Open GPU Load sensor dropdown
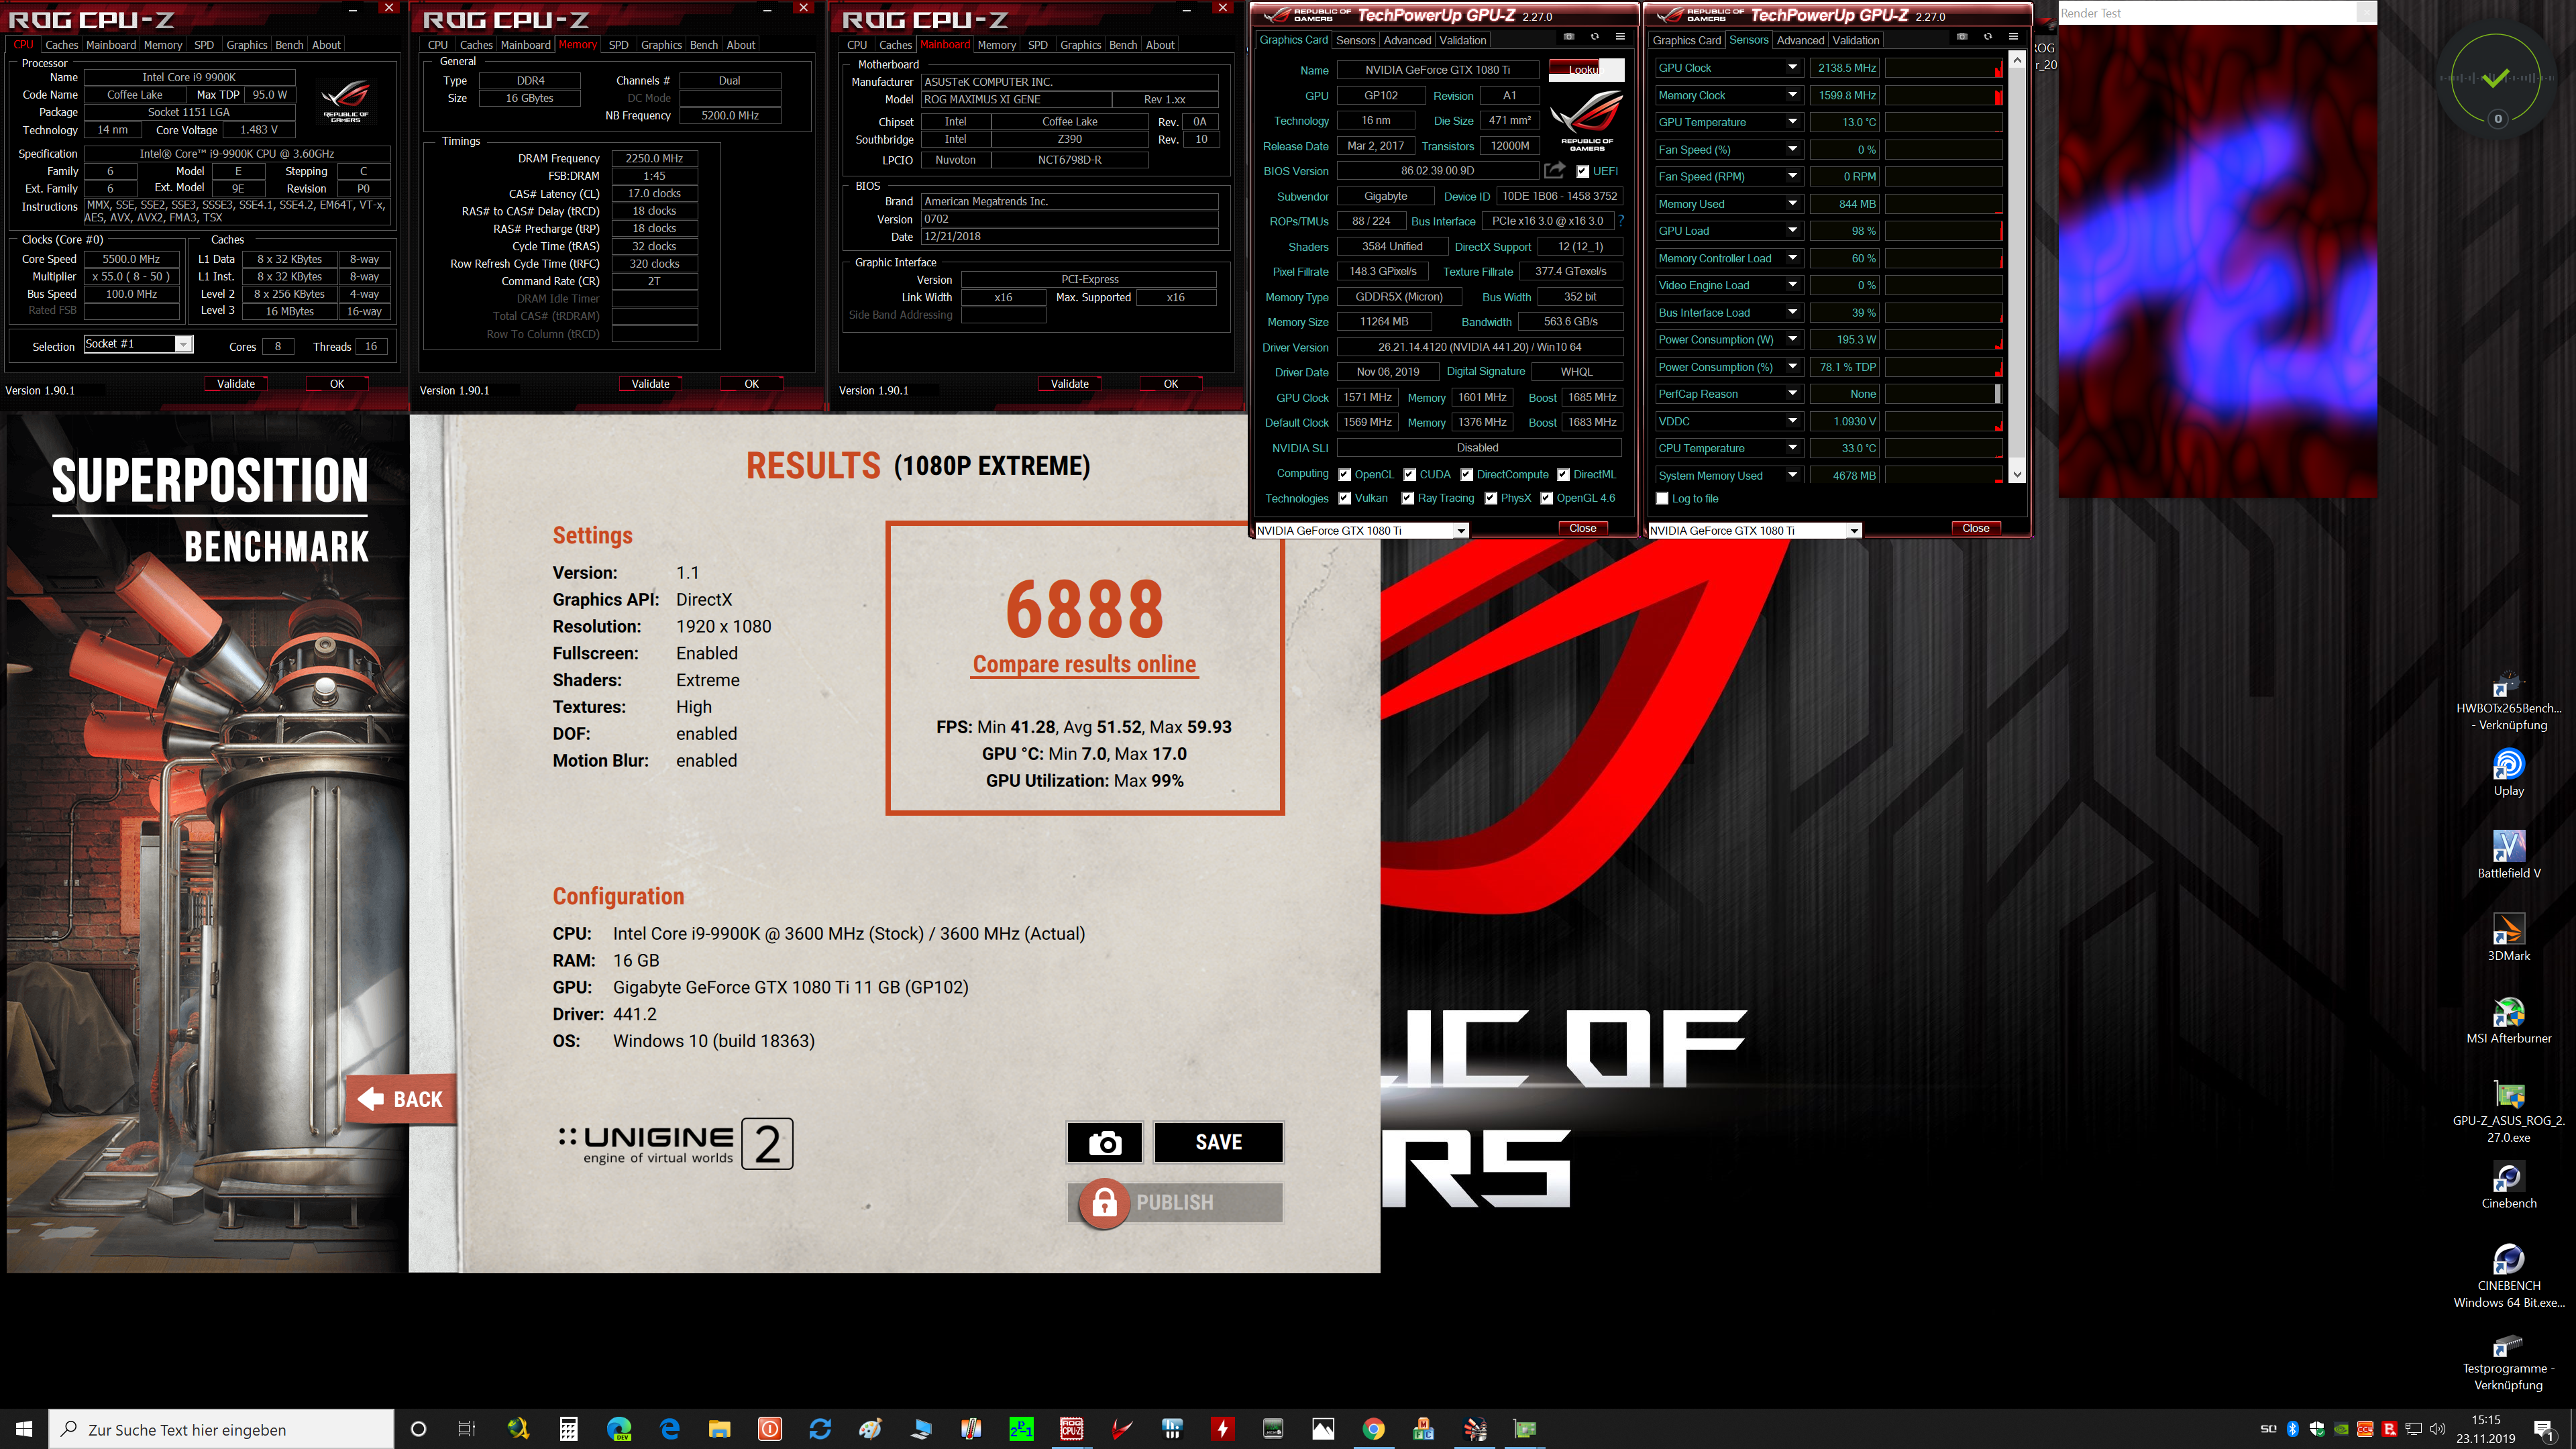The width and height of the screenshot is (2576, 1449). pos(1792,230)
